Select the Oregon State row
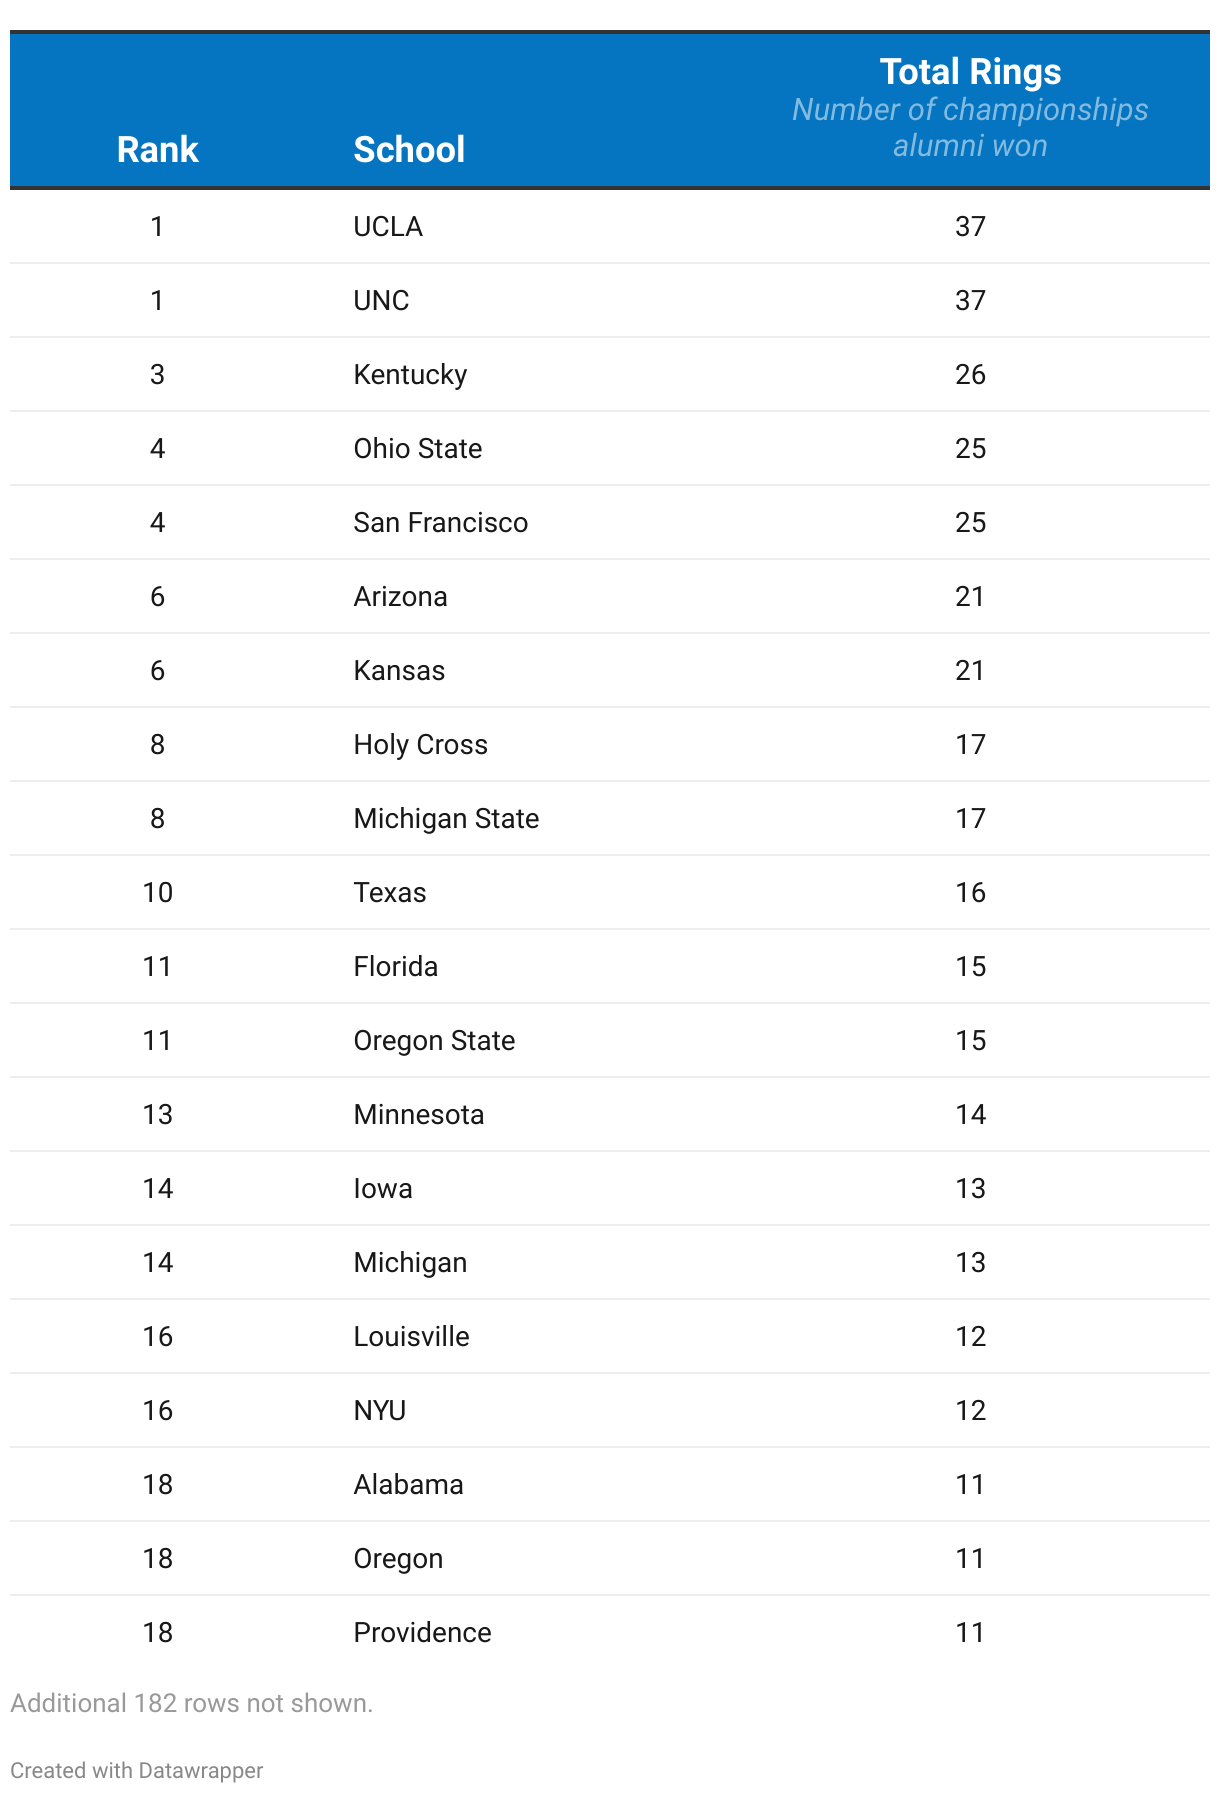This screenshot has width=1220, height=1794. pos(610,1041)
